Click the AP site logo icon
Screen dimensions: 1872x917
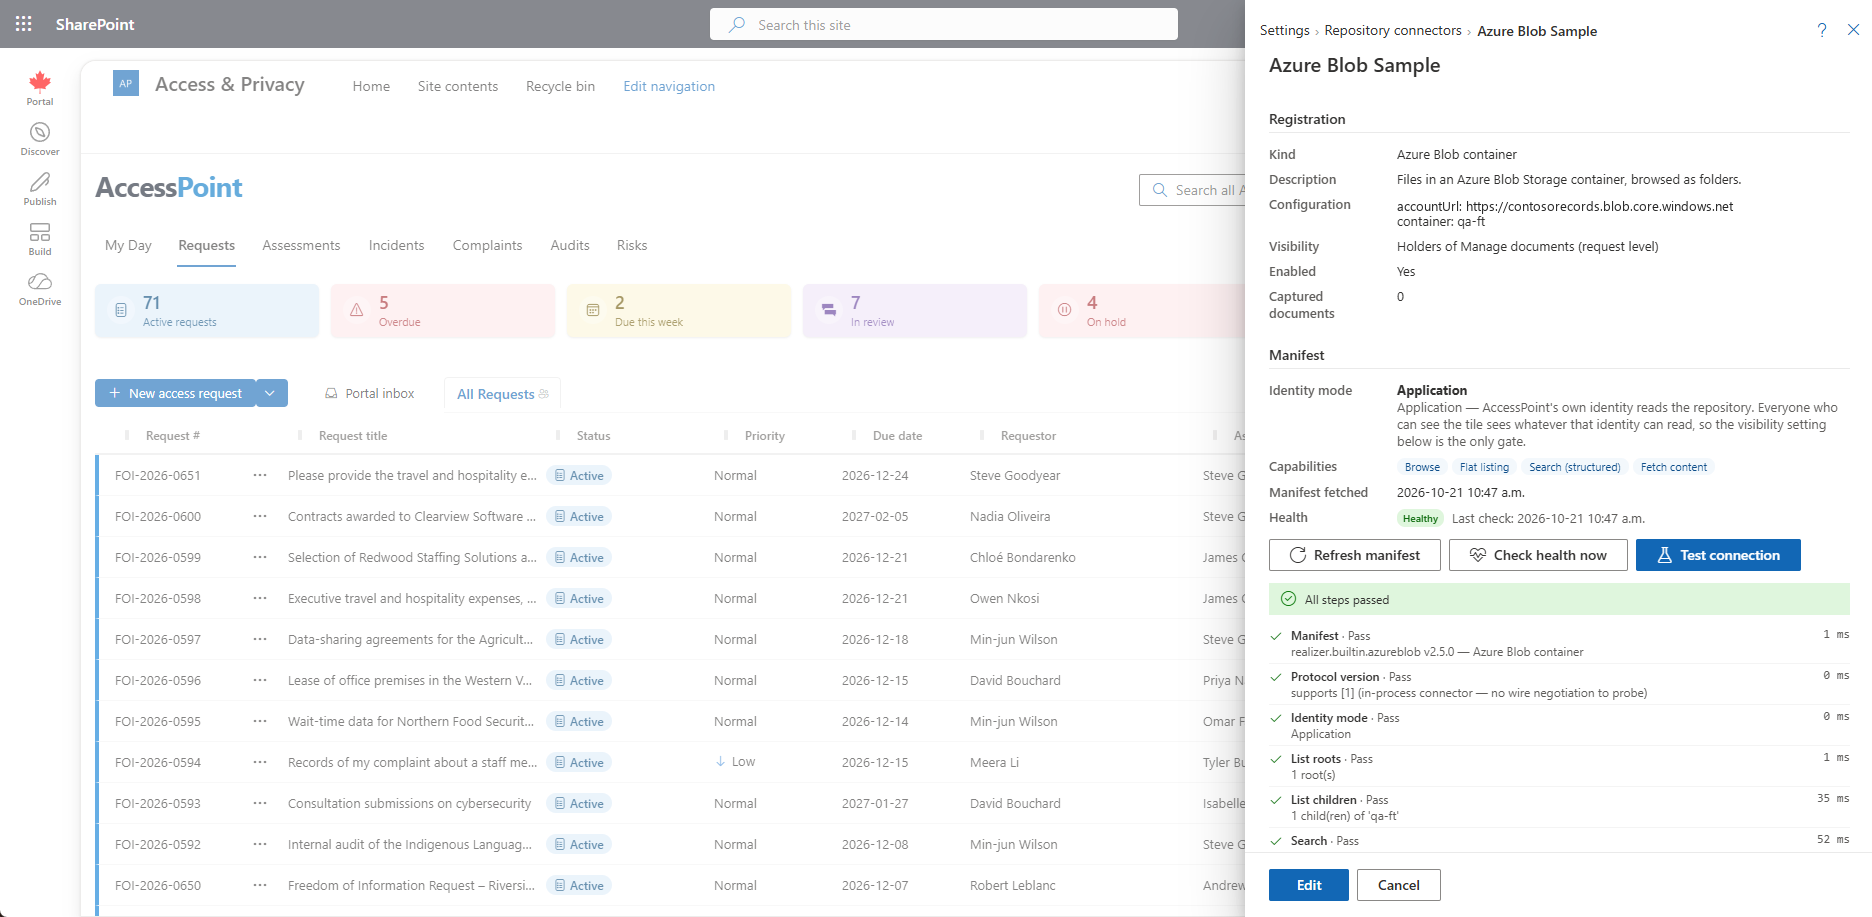click(126, 84)
